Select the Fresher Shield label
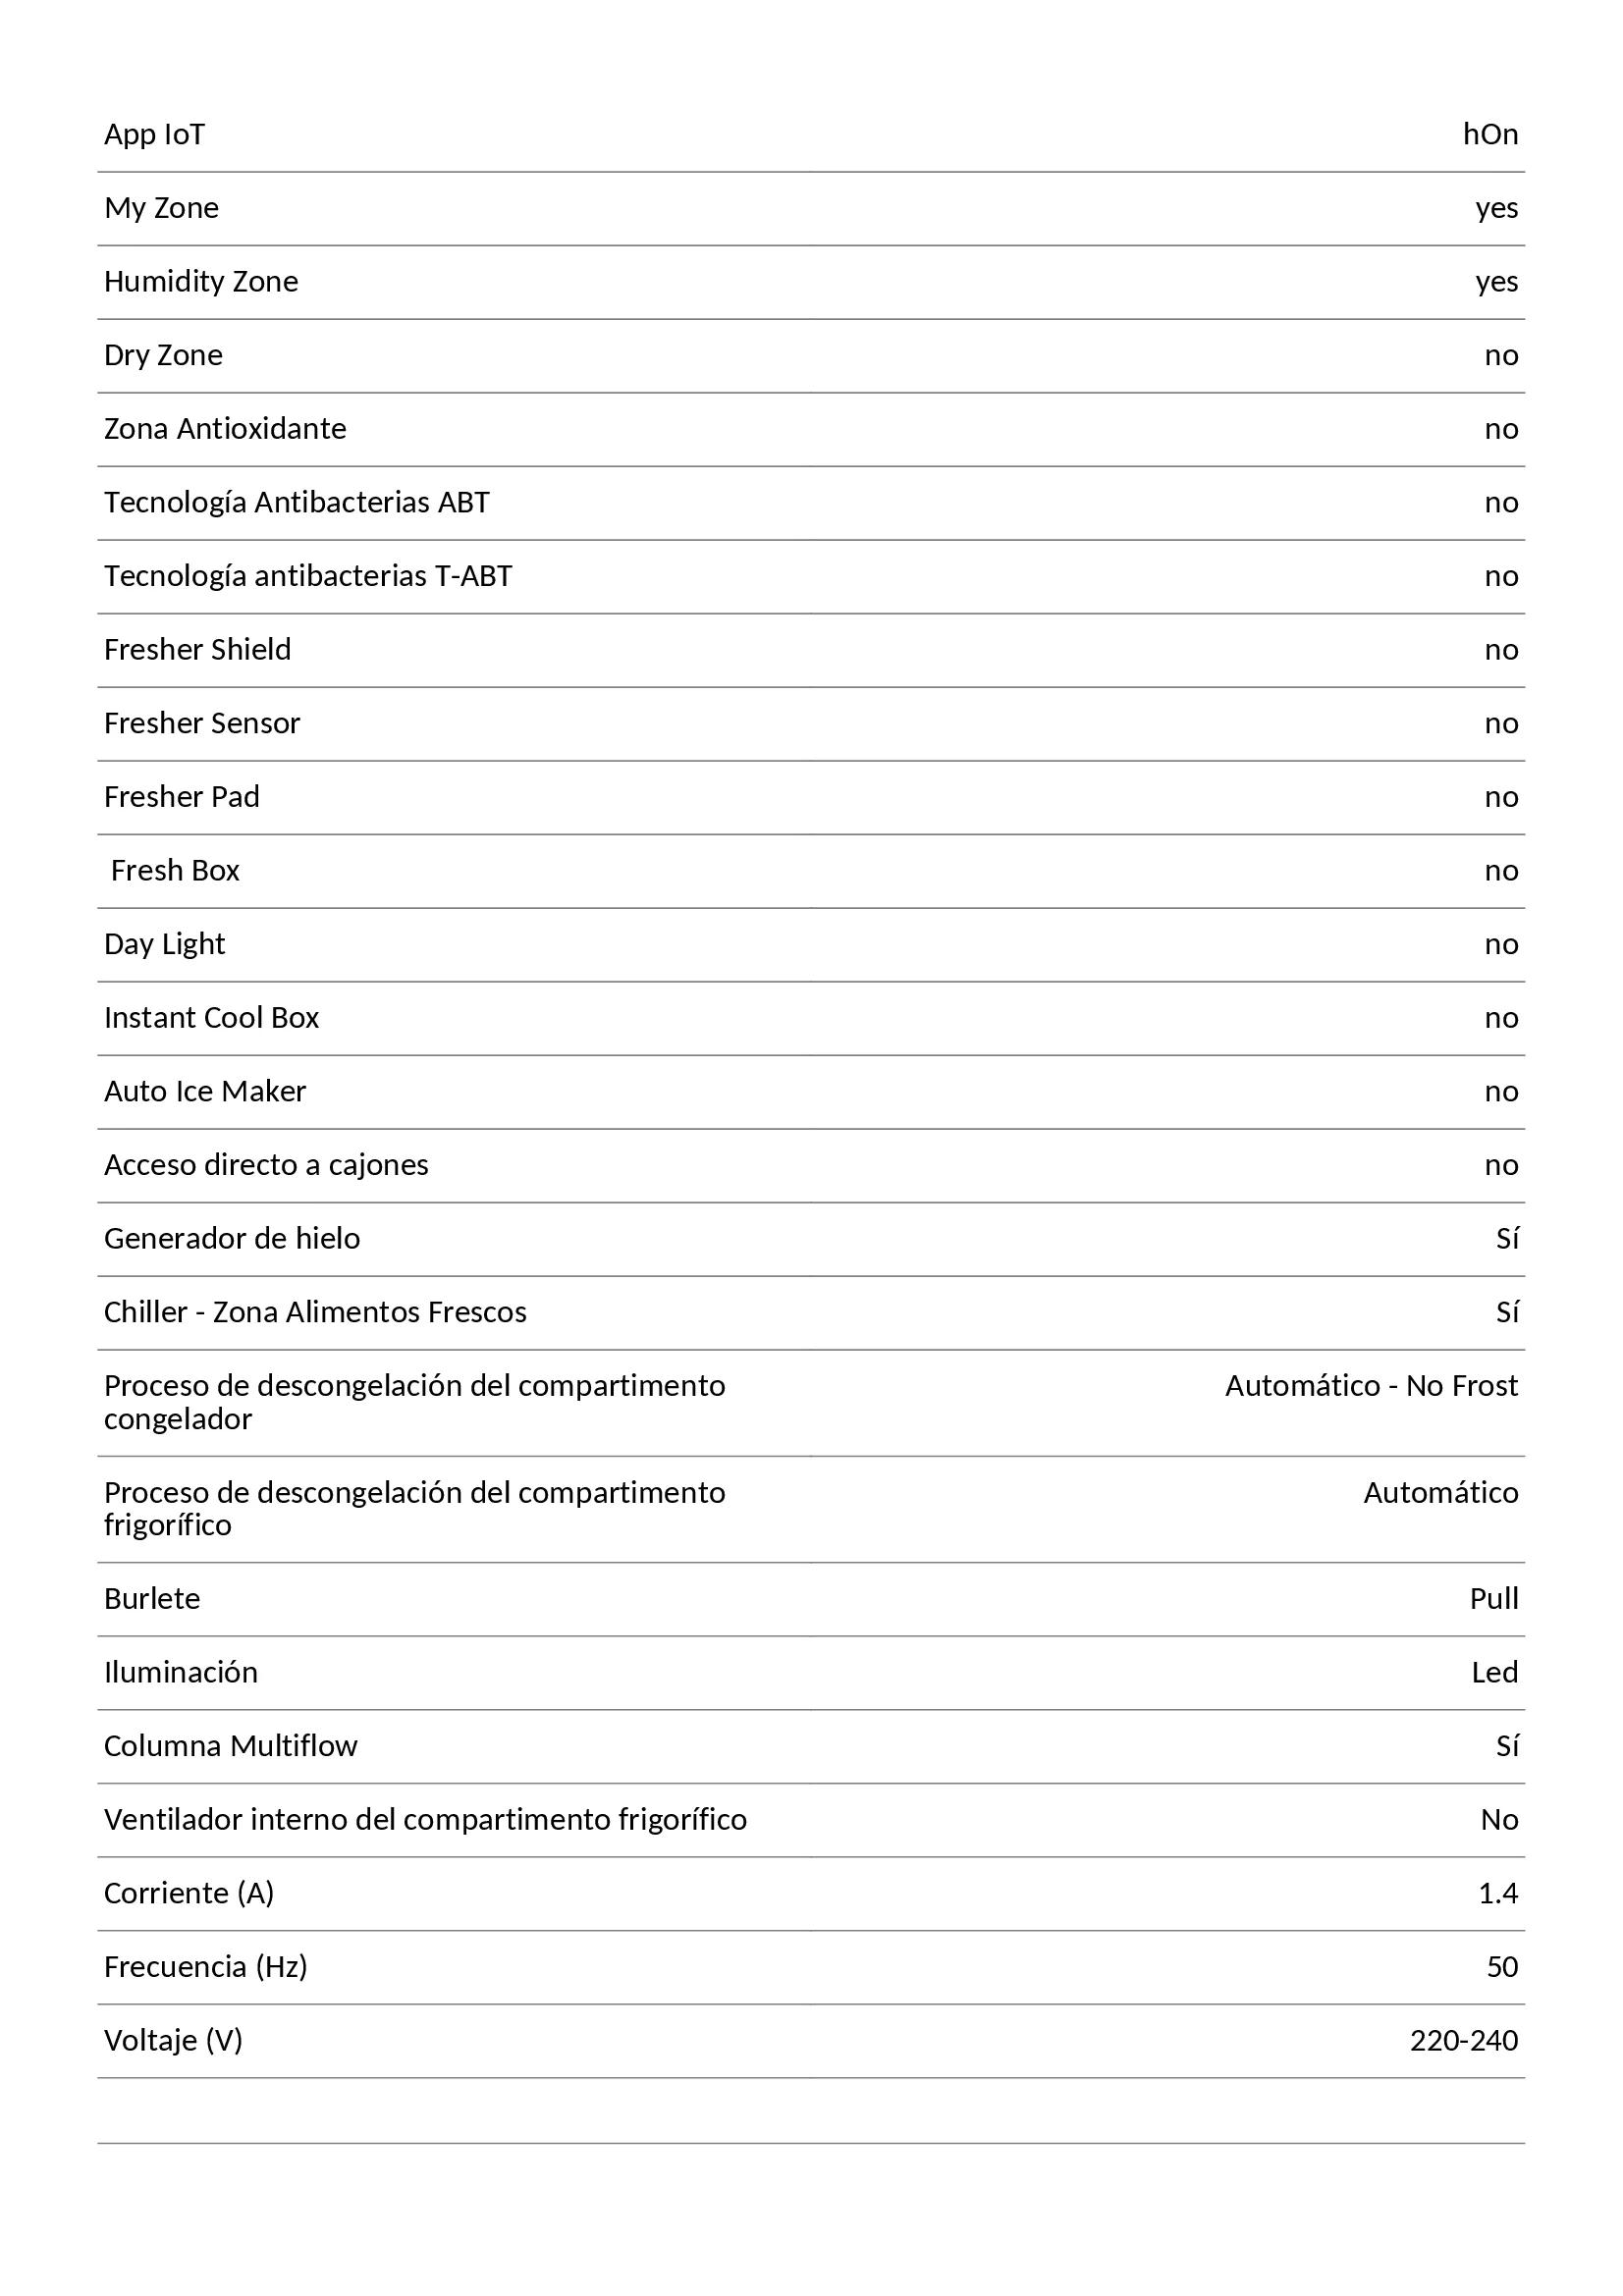The height and width of the screenshot is (2296, 1623). [x=198, y=650]
